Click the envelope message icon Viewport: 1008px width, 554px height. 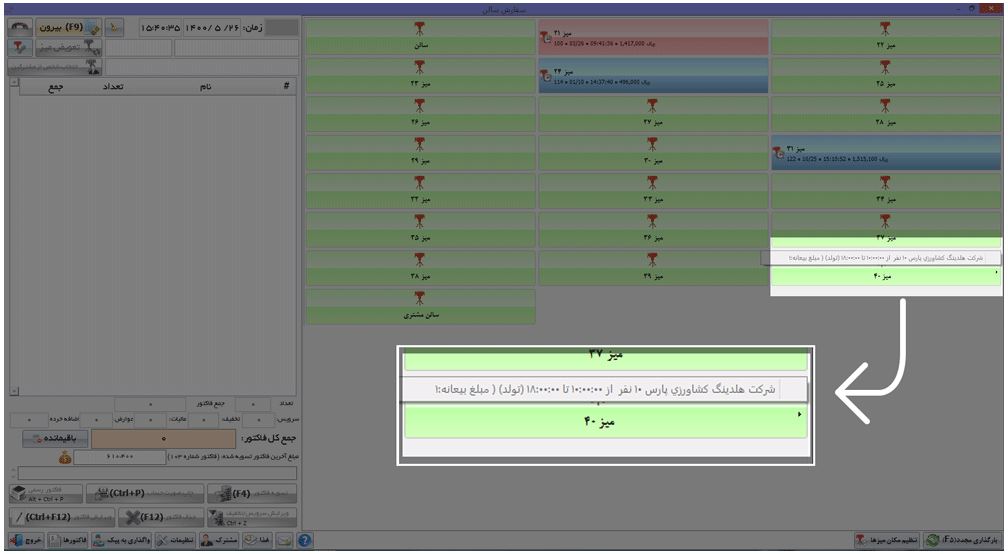pyautogui.click(x=284, y=541)
